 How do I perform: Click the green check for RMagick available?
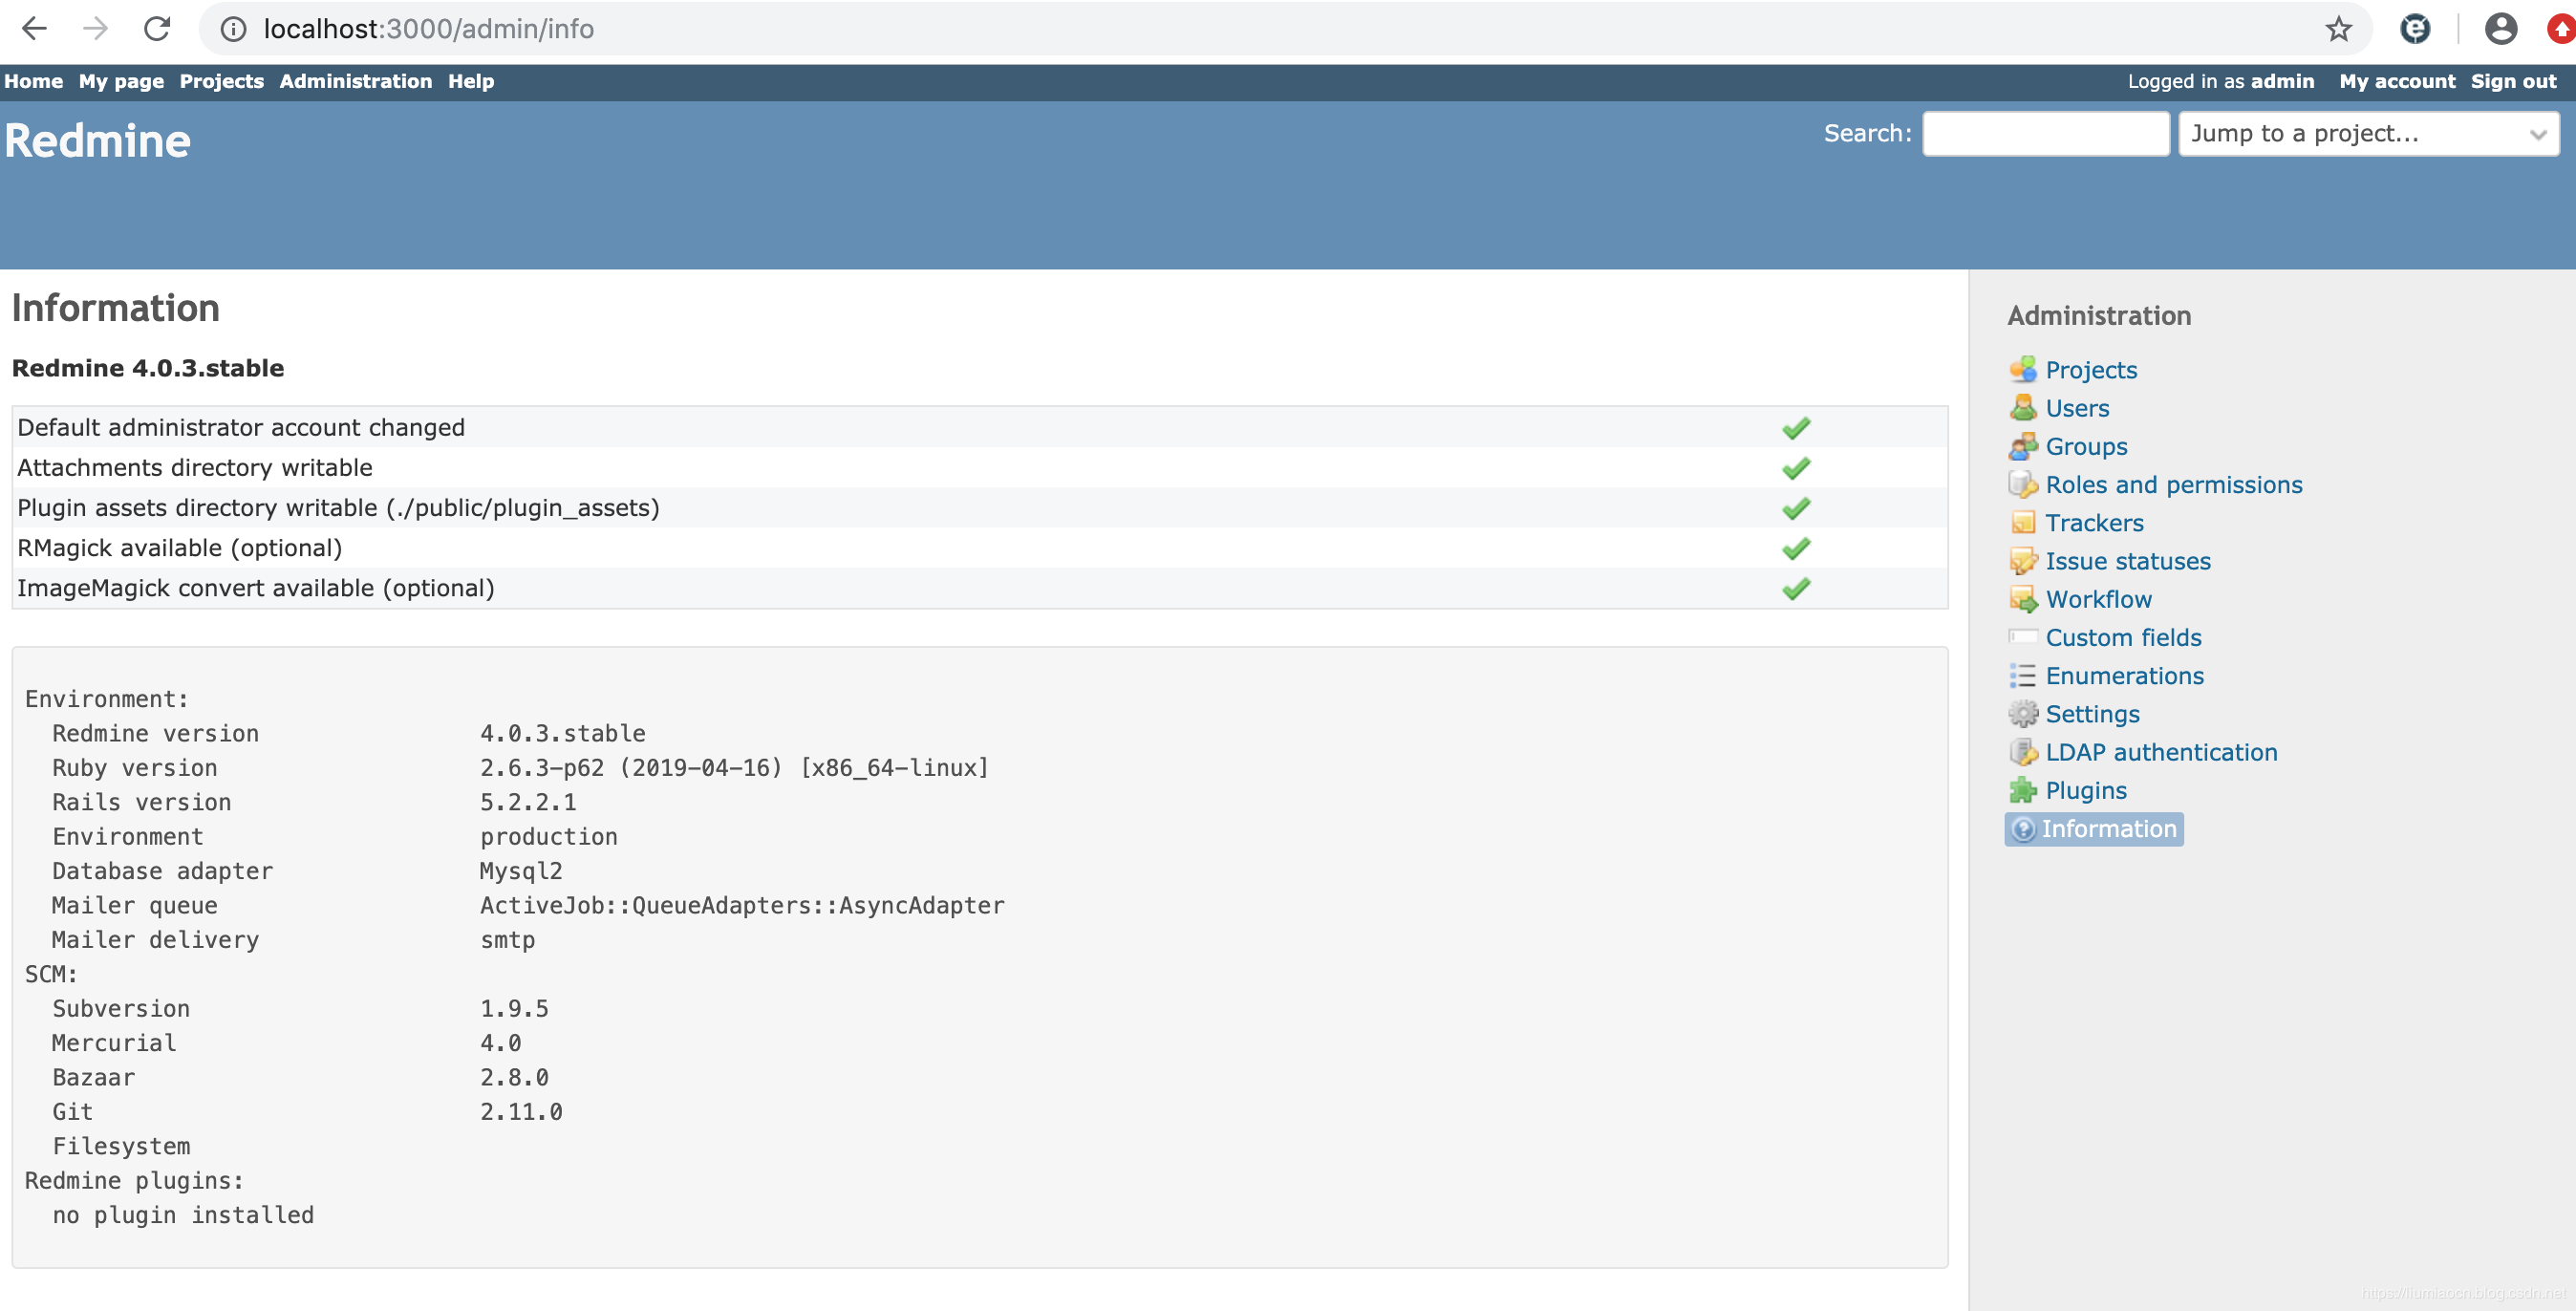1795,548
